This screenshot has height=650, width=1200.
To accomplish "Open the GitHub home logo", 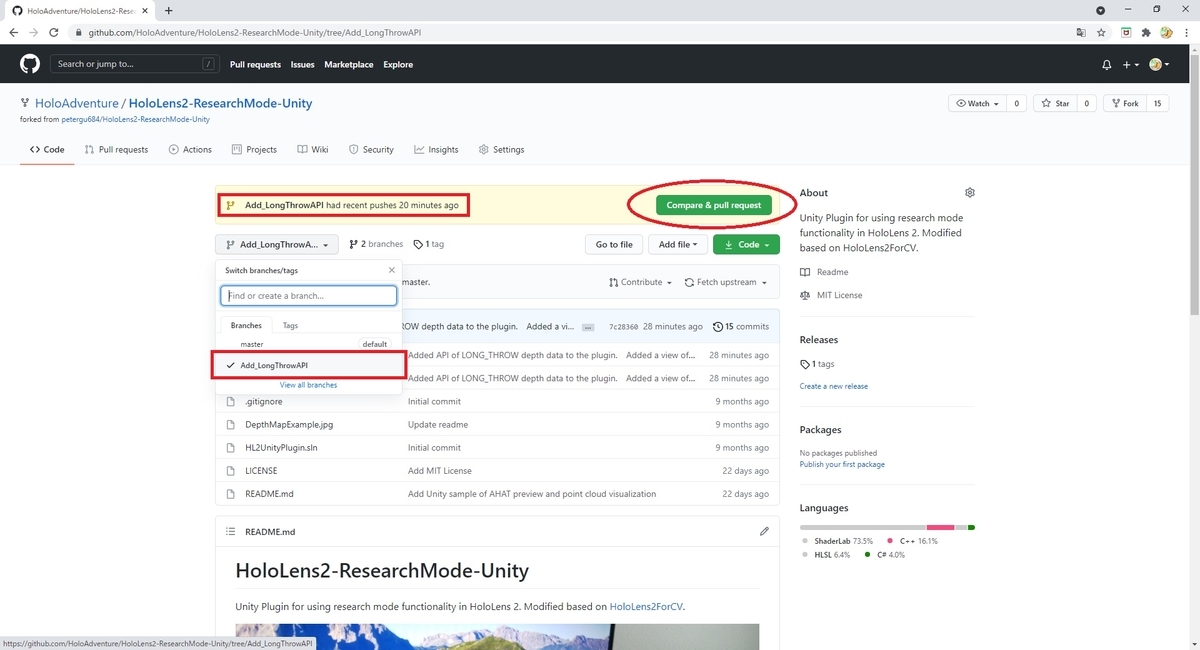I will pyautogui.click(x=29, y=64).
